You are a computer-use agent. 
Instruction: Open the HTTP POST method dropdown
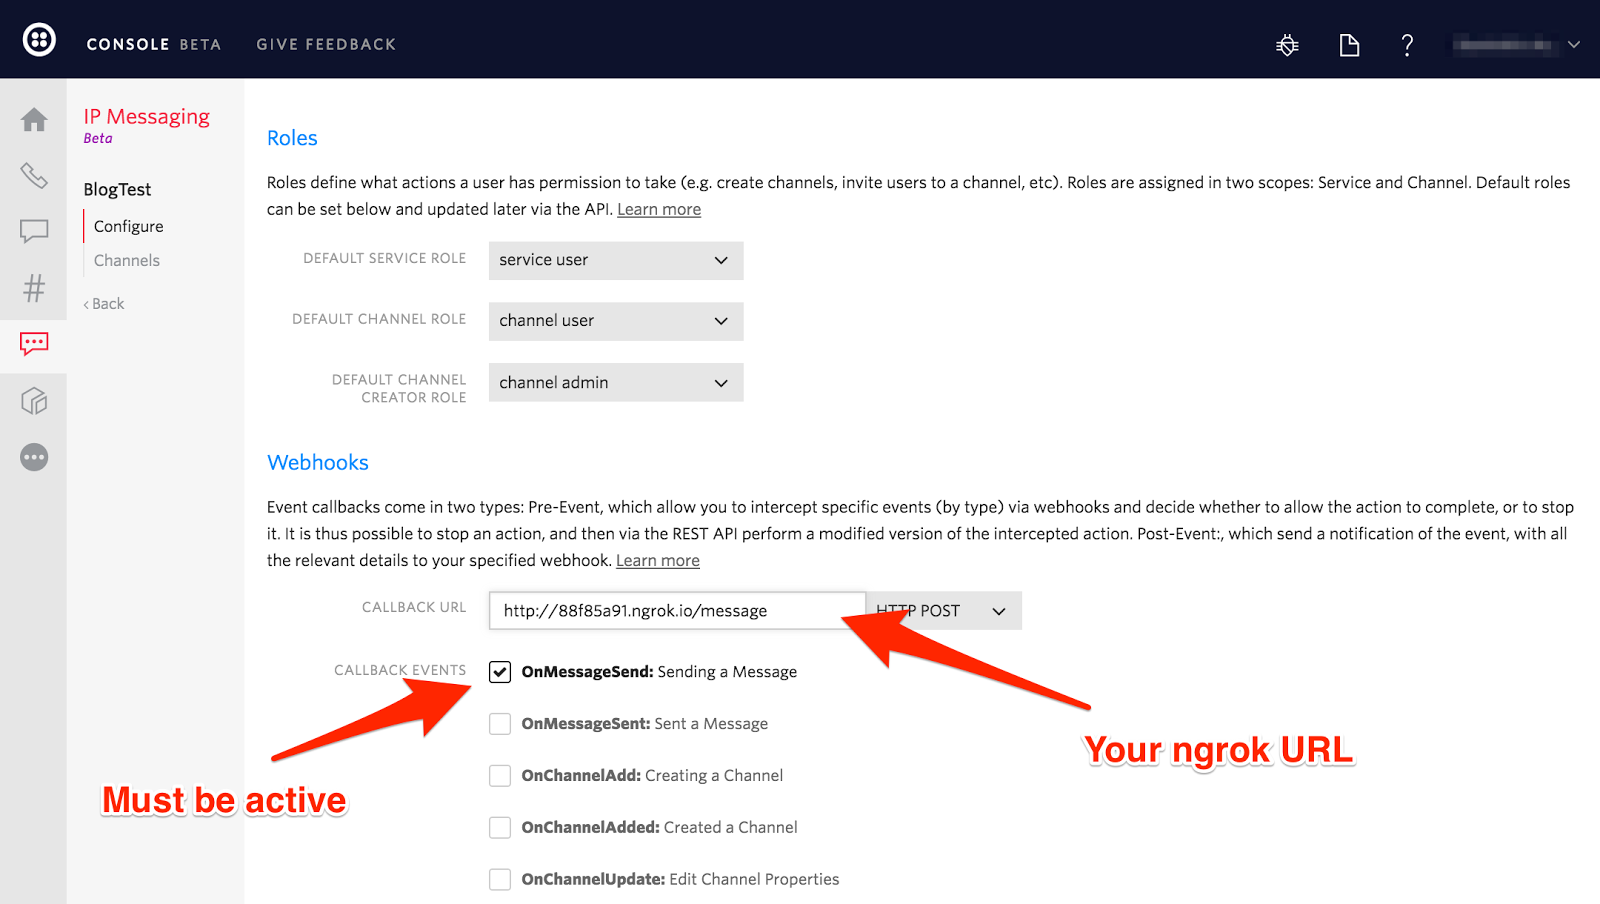[x=944, y=611]
